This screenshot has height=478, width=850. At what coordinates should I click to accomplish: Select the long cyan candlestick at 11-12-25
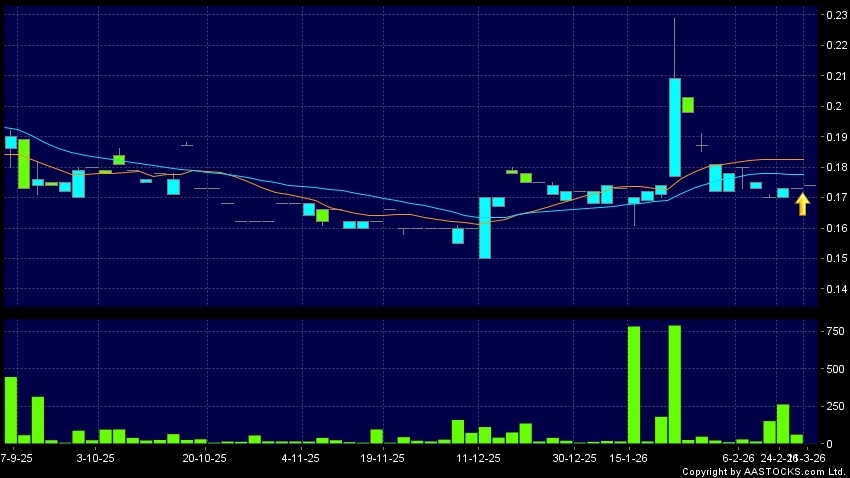tap(485, 228)
